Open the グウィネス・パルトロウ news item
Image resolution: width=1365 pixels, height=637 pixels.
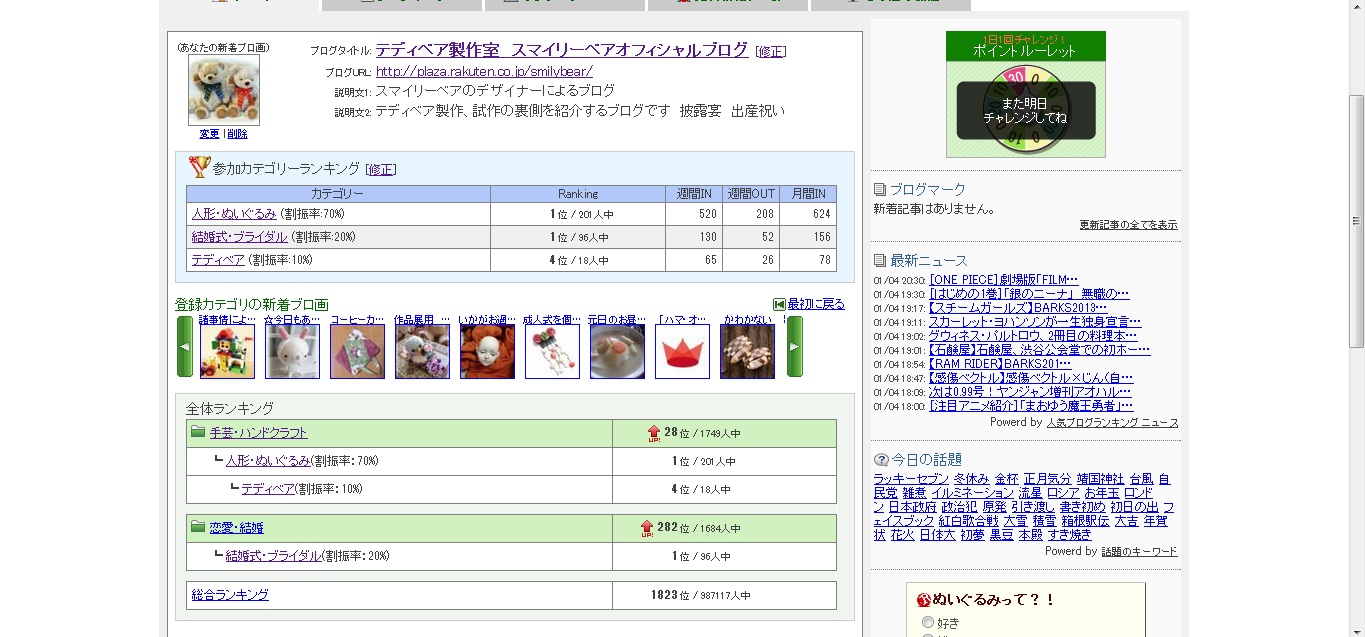point(1033,336)
